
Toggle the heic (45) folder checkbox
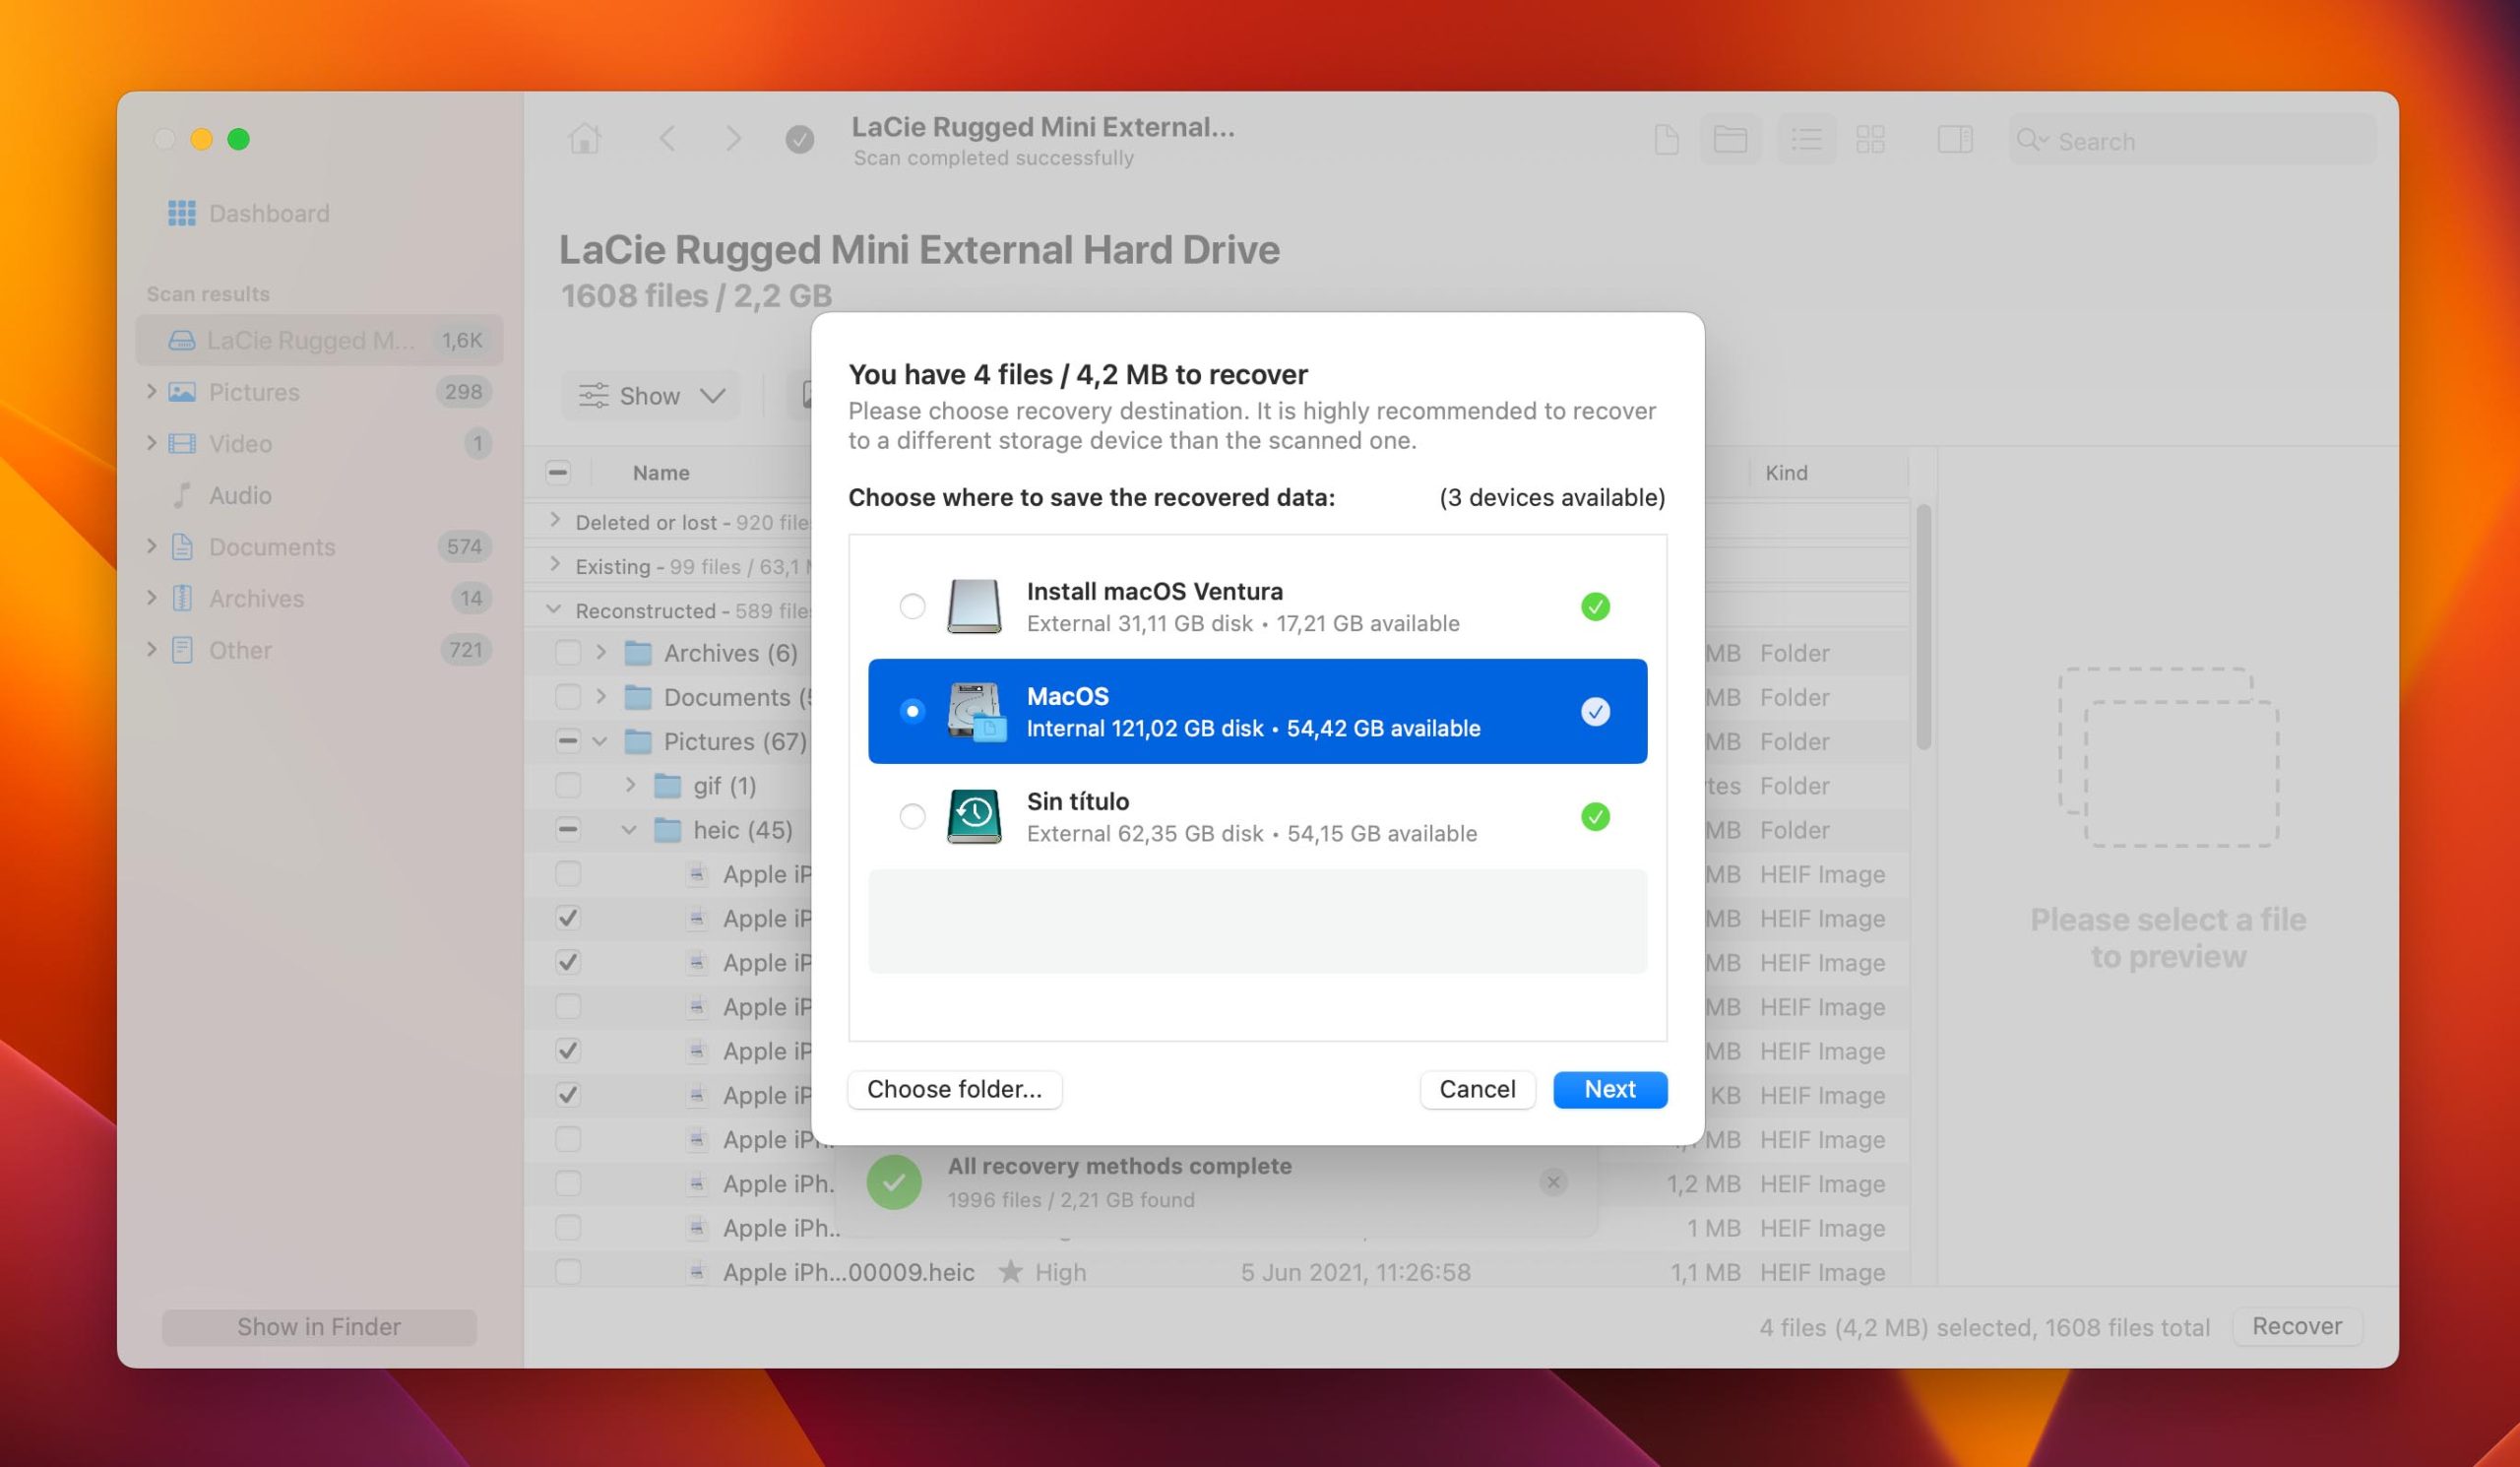tap(568, 829)
